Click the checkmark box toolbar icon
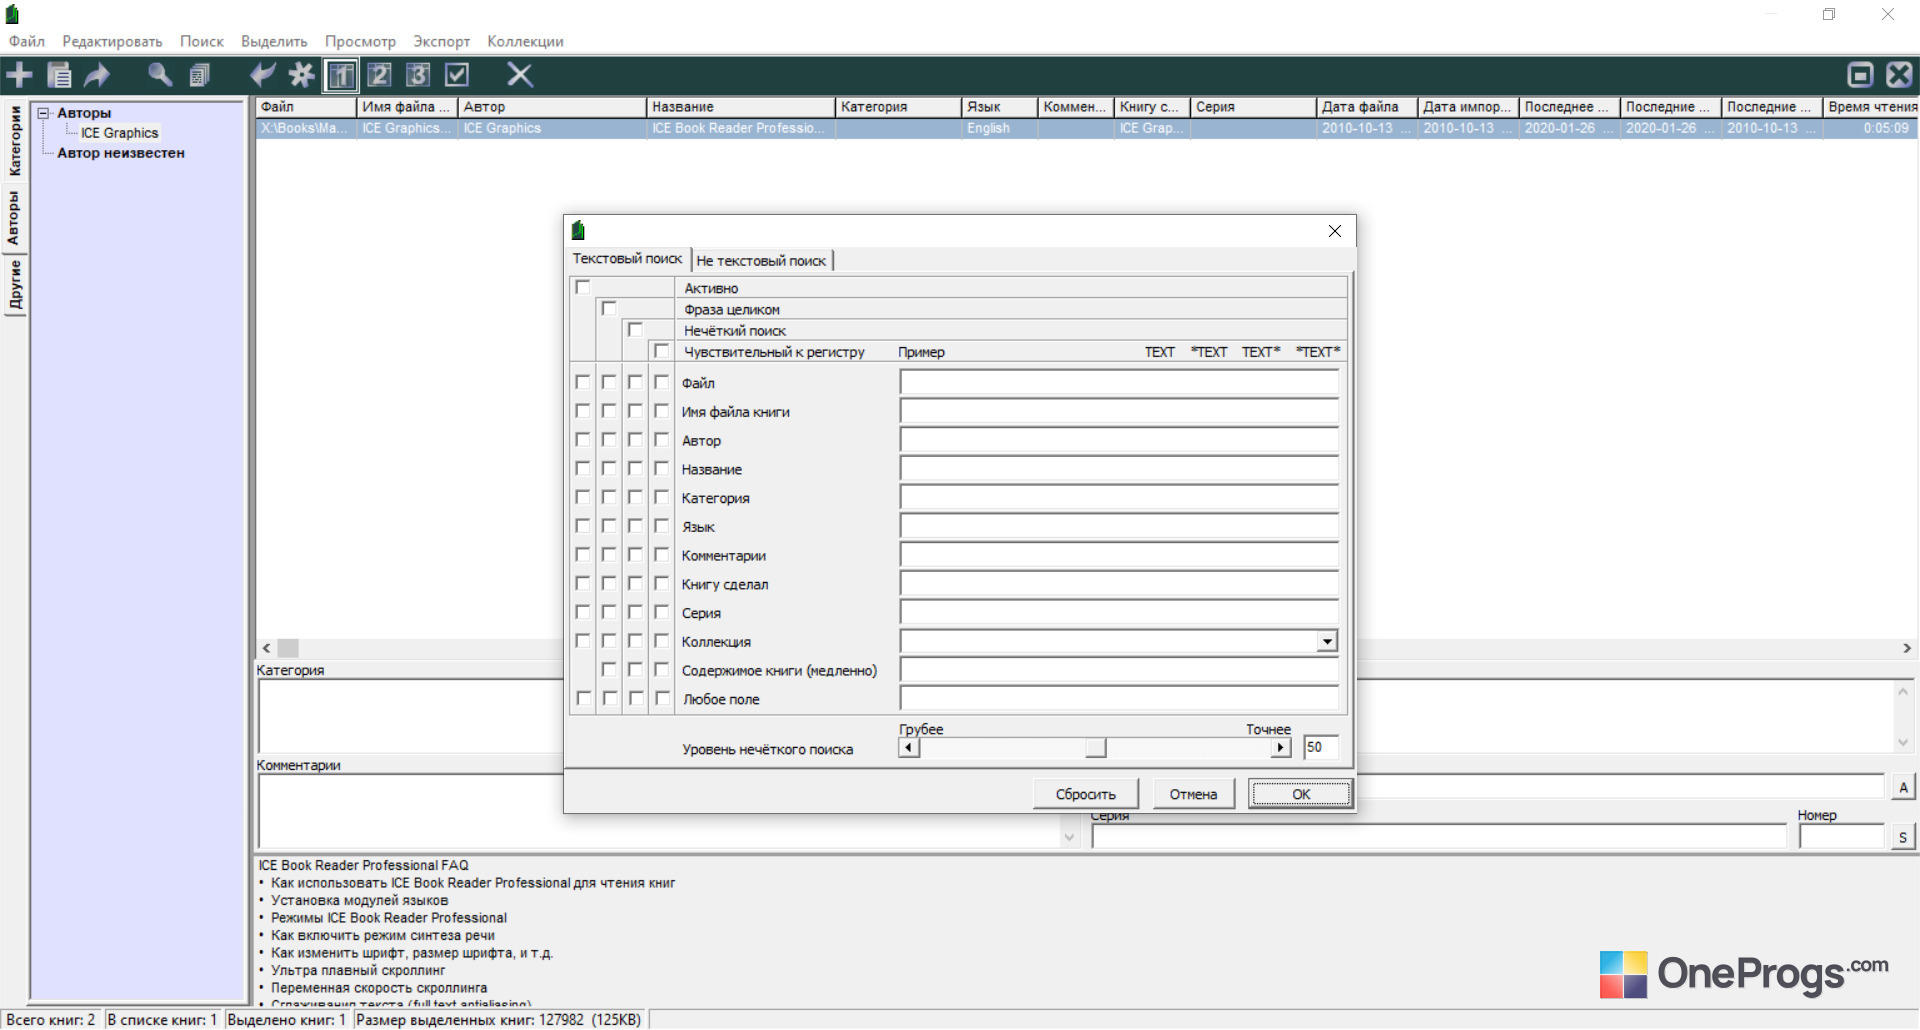Viewport: 1920px width, 1030px height. 457,75
